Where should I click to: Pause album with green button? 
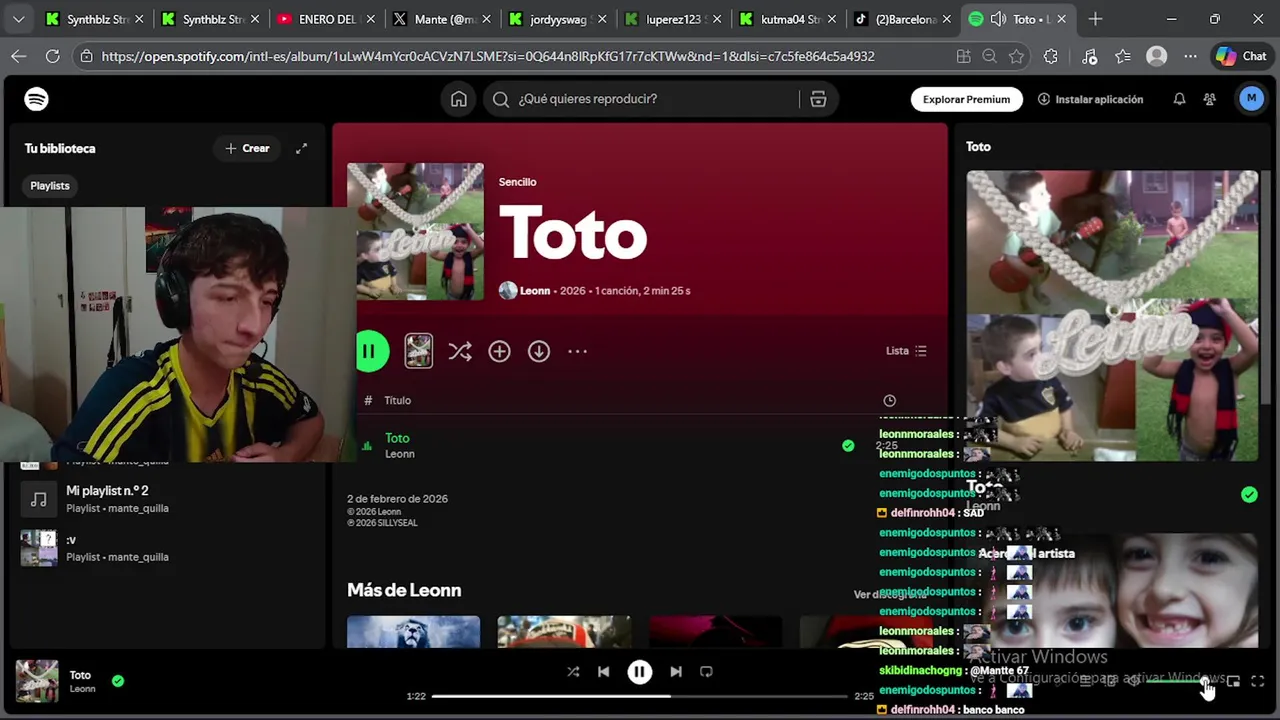coord(370,351)
